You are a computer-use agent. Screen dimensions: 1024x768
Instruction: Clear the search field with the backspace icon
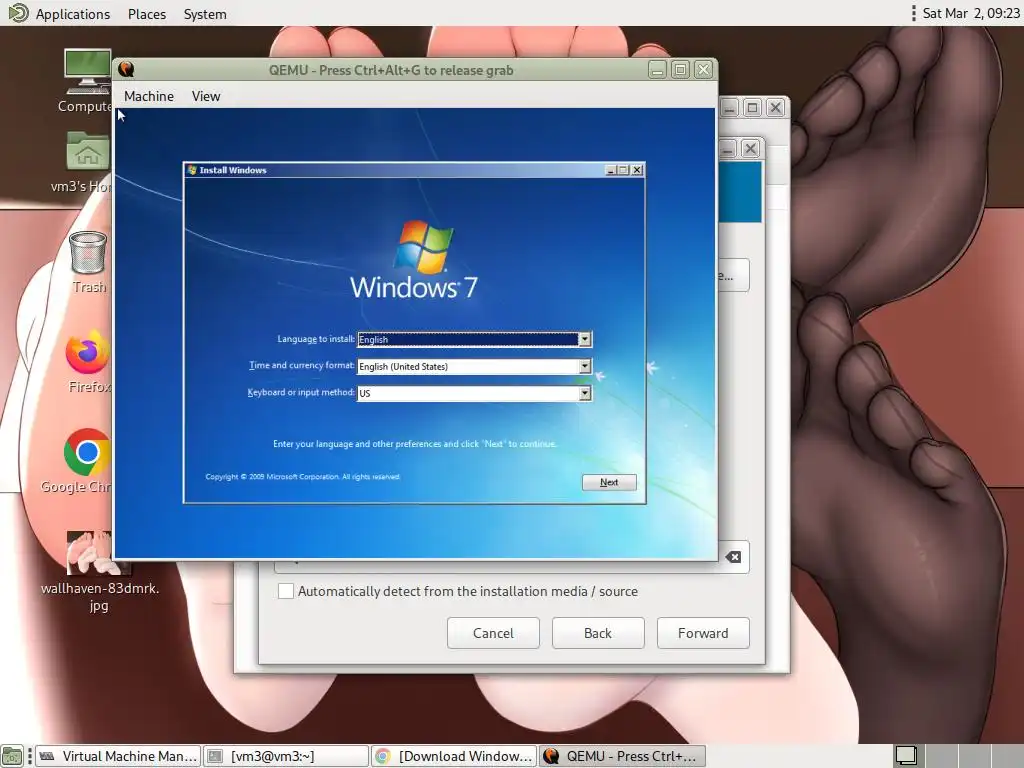coord(733,556)
